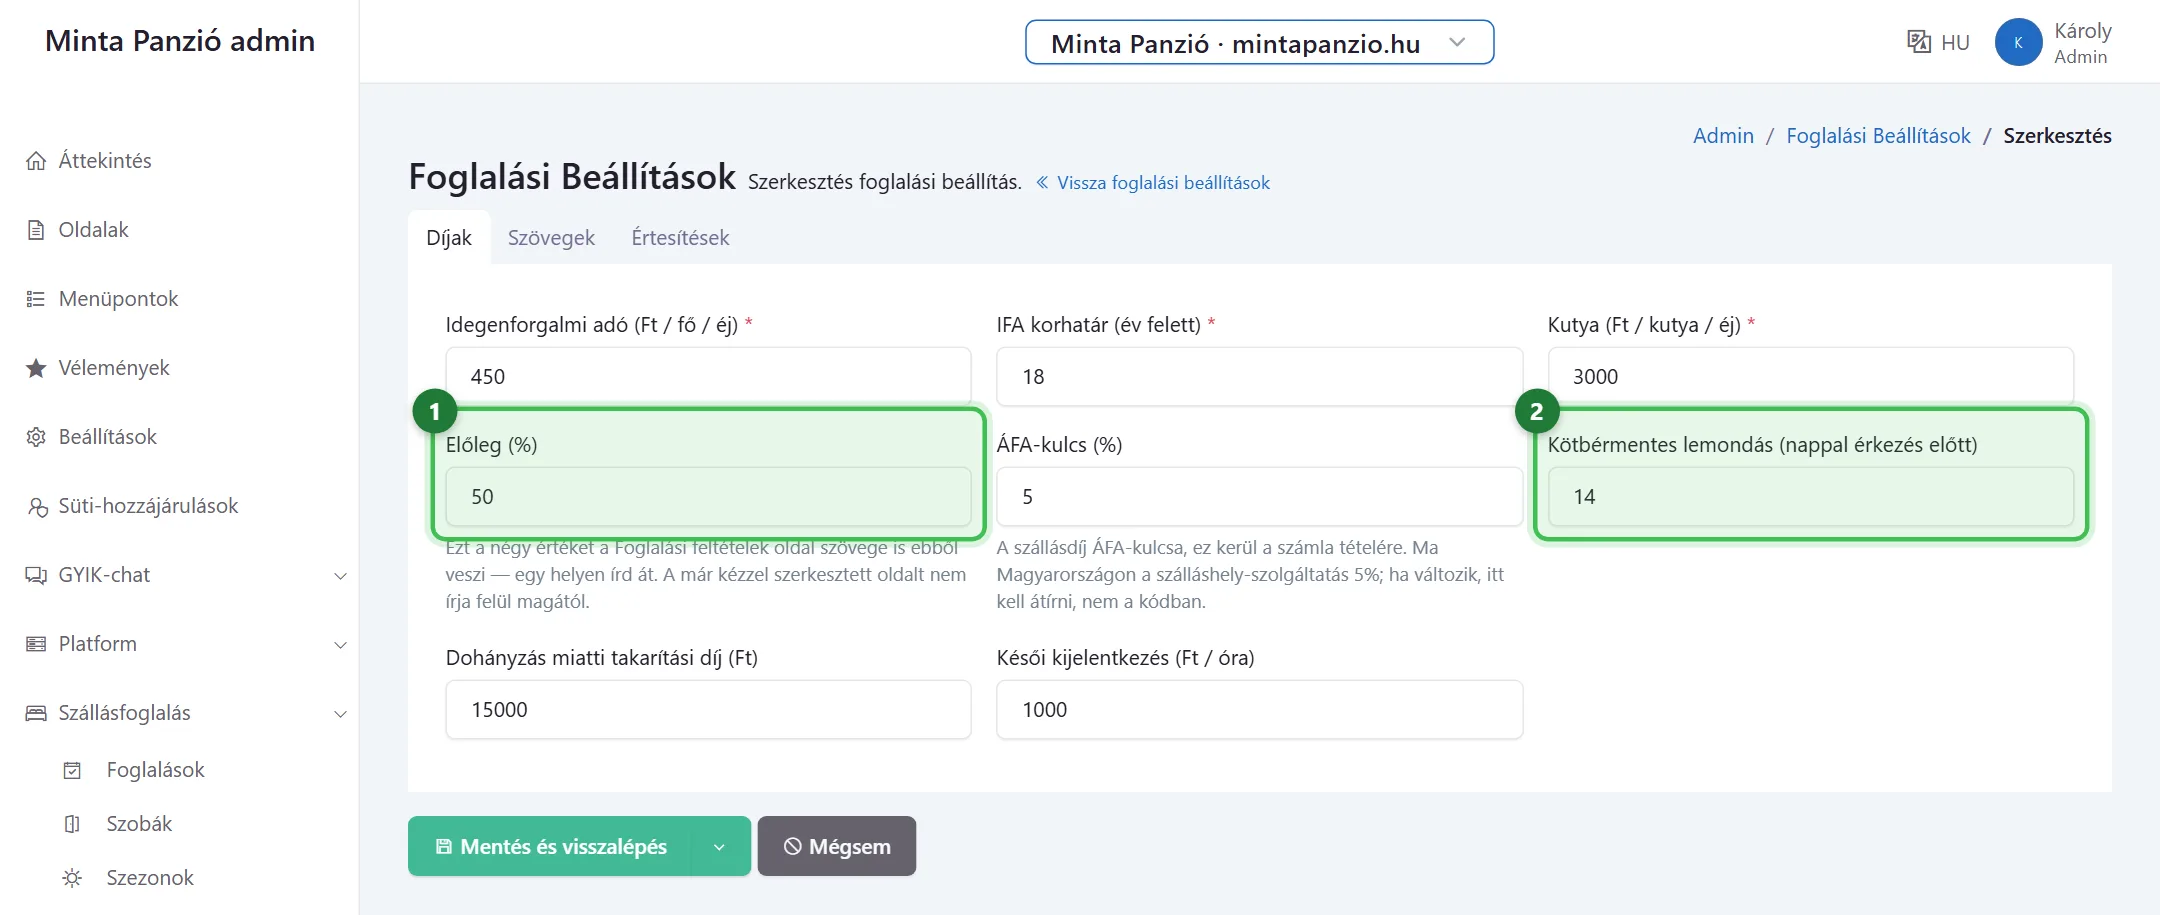Click the Vélemények star icon
Viewport: 2160px width, 915px height.
click(x=36, y=368)
